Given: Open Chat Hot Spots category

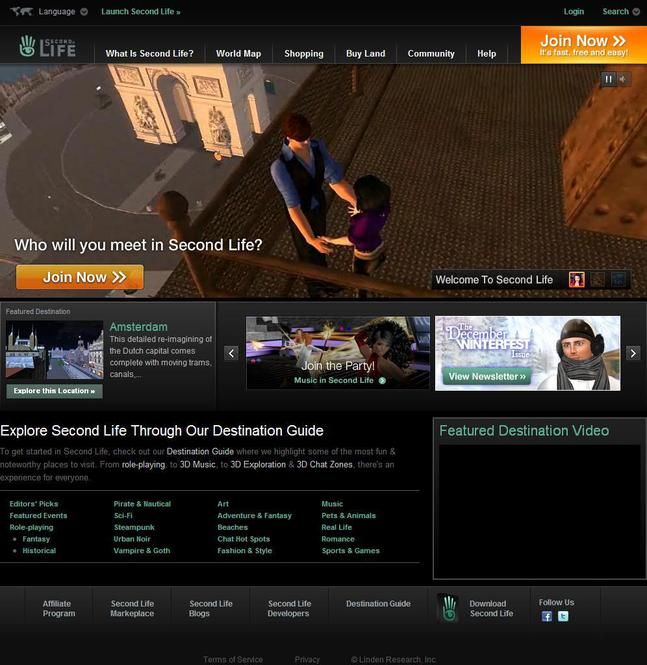Looking at the screenshot, I should pos(243,539).
